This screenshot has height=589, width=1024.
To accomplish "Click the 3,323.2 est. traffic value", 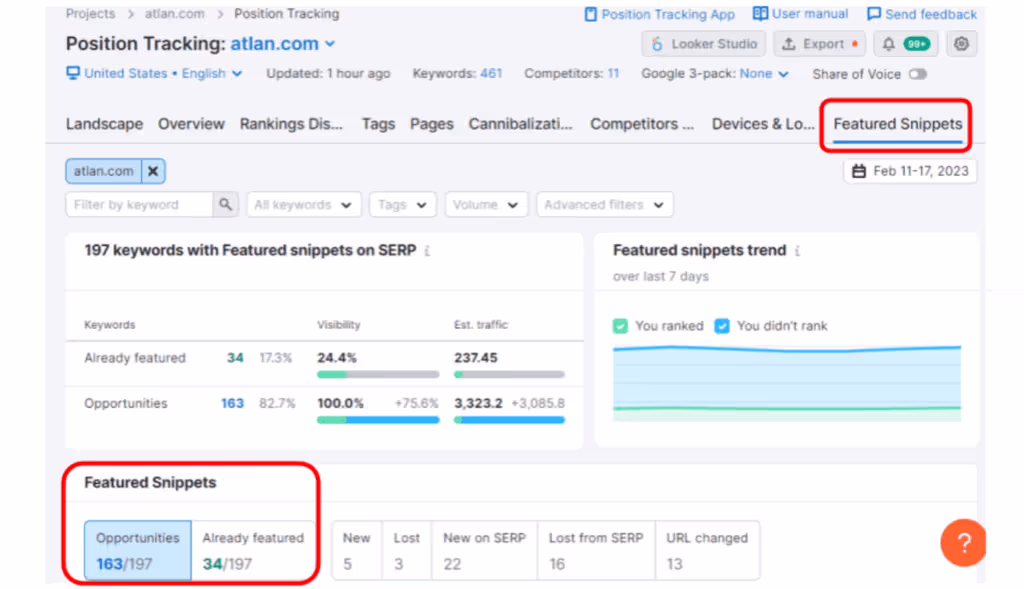I will click(x=479, y=404).
